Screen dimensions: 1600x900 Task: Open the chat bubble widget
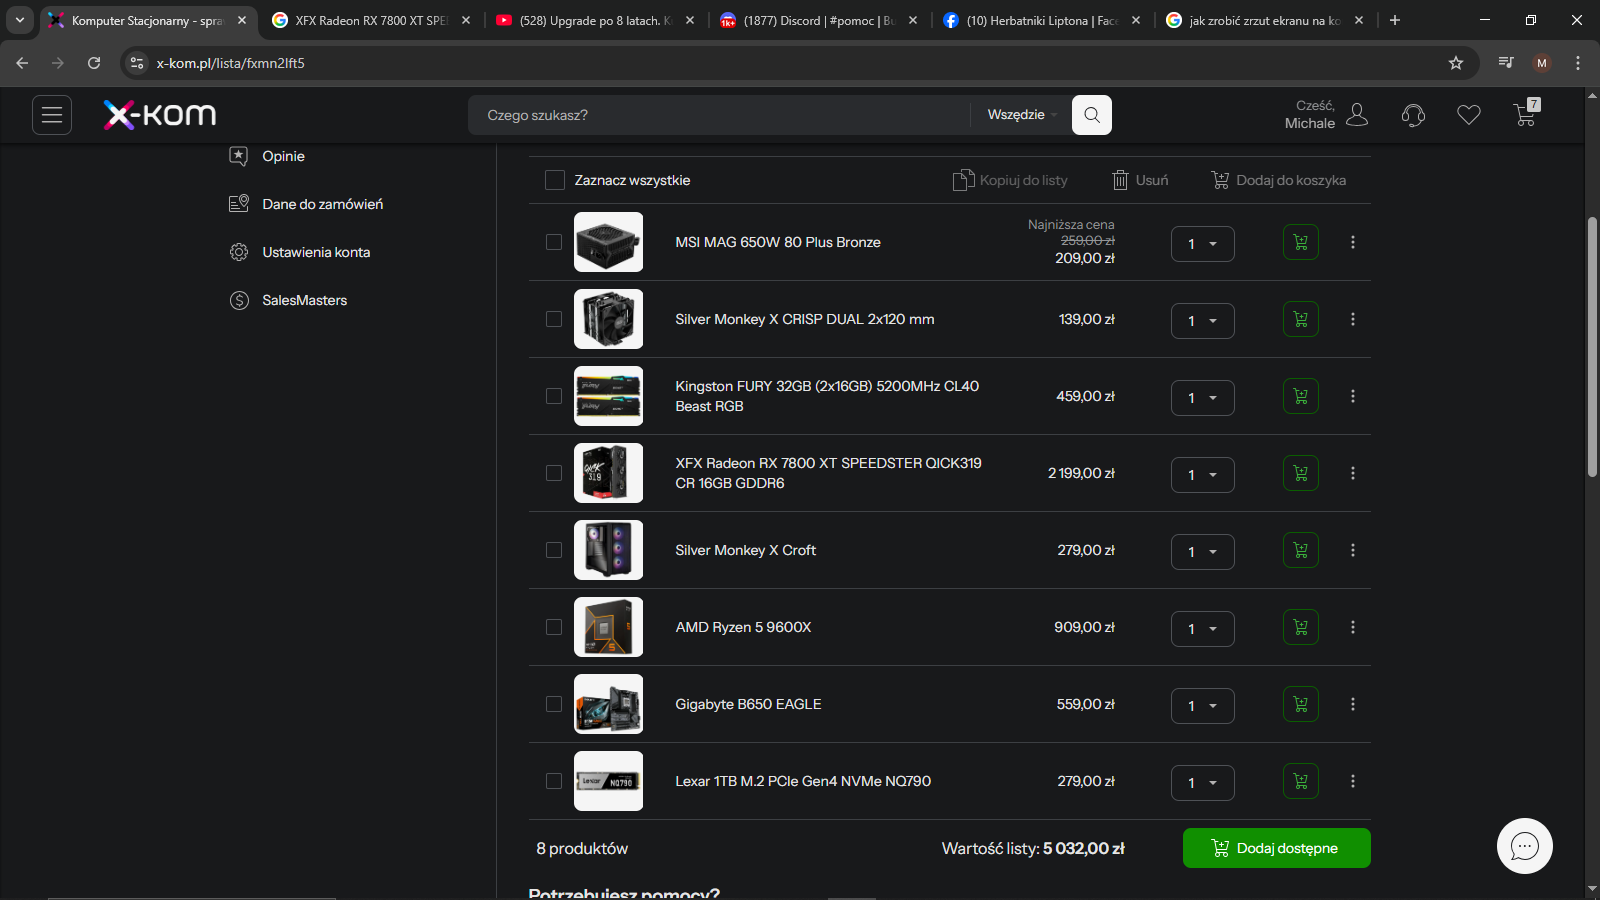click(1525, 846)
